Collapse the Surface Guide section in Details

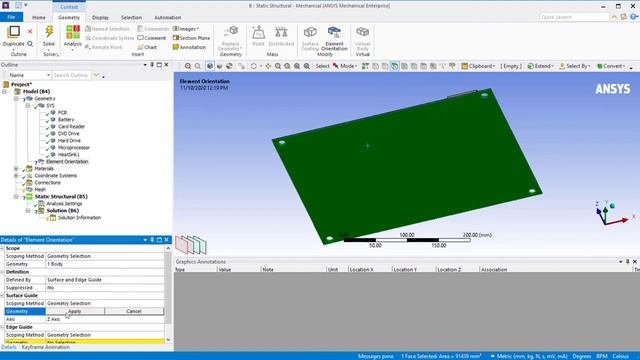click(2, 296)
